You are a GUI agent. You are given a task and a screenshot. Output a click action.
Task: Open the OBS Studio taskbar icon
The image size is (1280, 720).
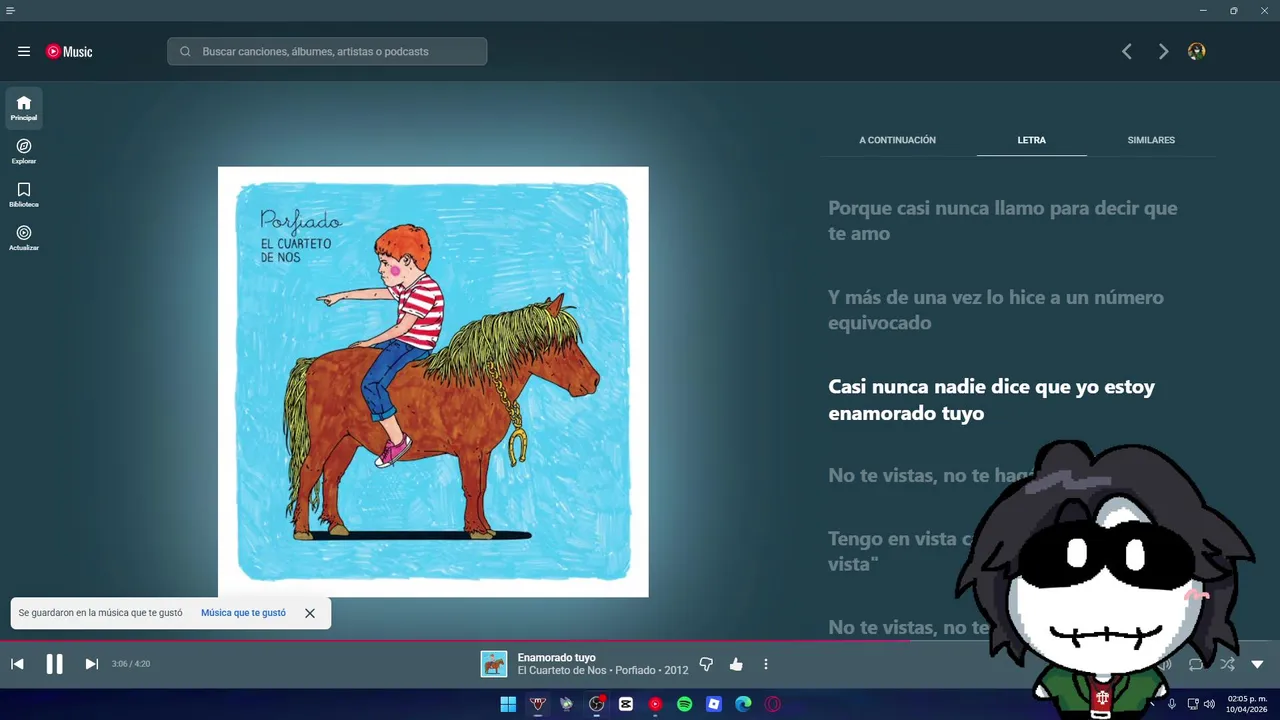(x=596, y=704)
